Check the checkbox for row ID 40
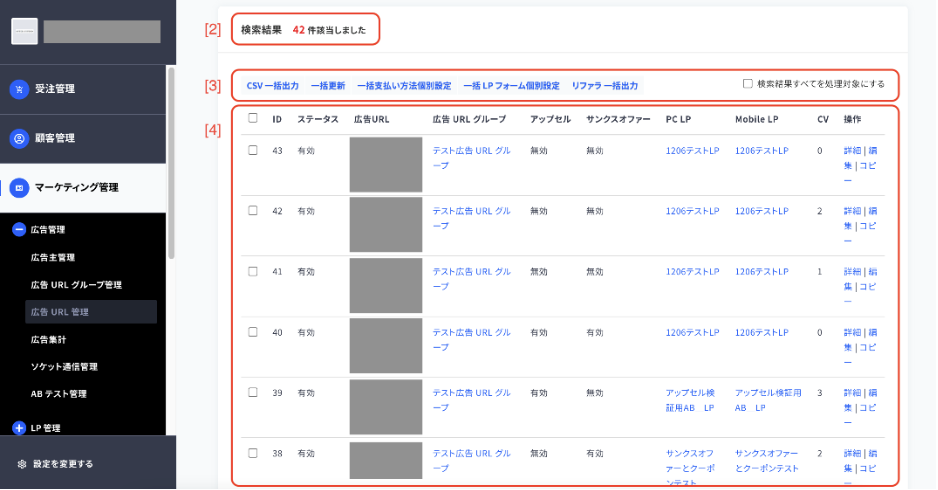The width and height of the screenshot is (938, 490). point(252,332)
